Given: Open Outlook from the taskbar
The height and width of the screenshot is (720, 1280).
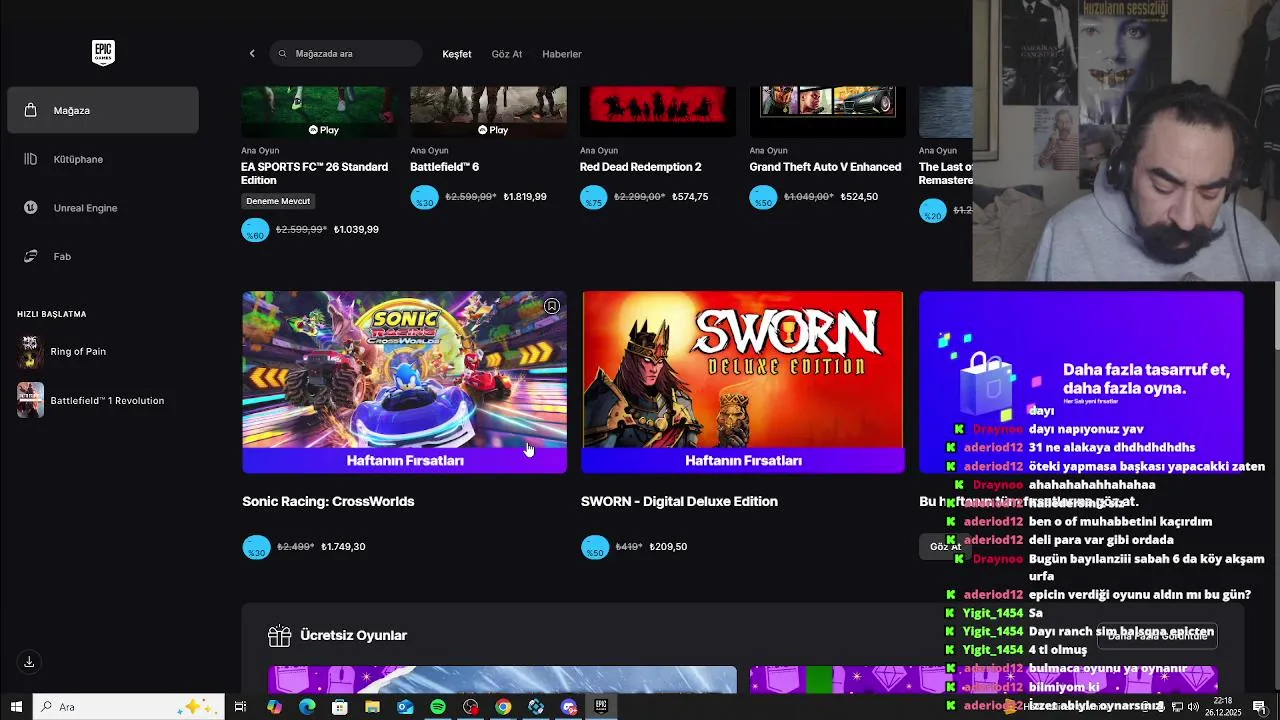Looking at the screenshot, I should tap(405, 707).
